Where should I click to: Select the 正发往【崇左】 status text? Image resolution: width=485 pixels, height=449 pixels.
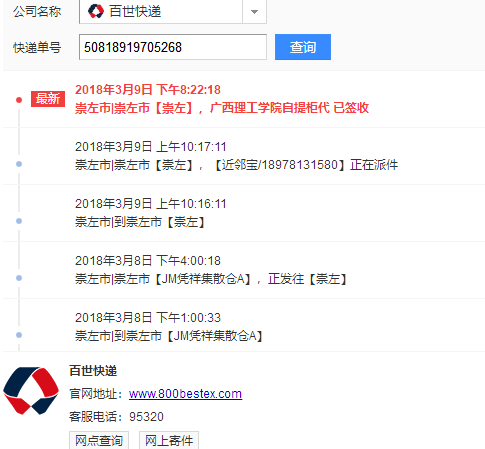pos(308,279)
